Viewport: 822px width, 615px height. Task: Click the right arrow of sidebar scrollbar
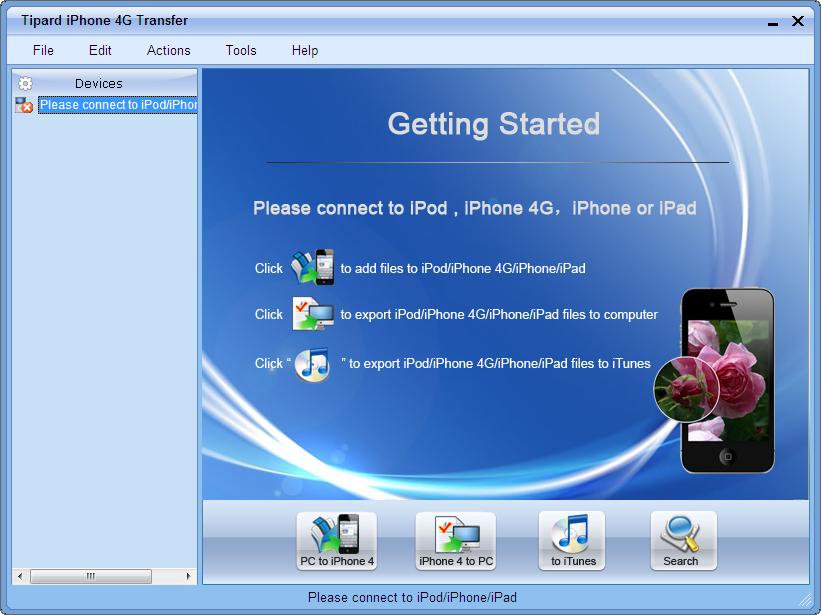[189, 577]
